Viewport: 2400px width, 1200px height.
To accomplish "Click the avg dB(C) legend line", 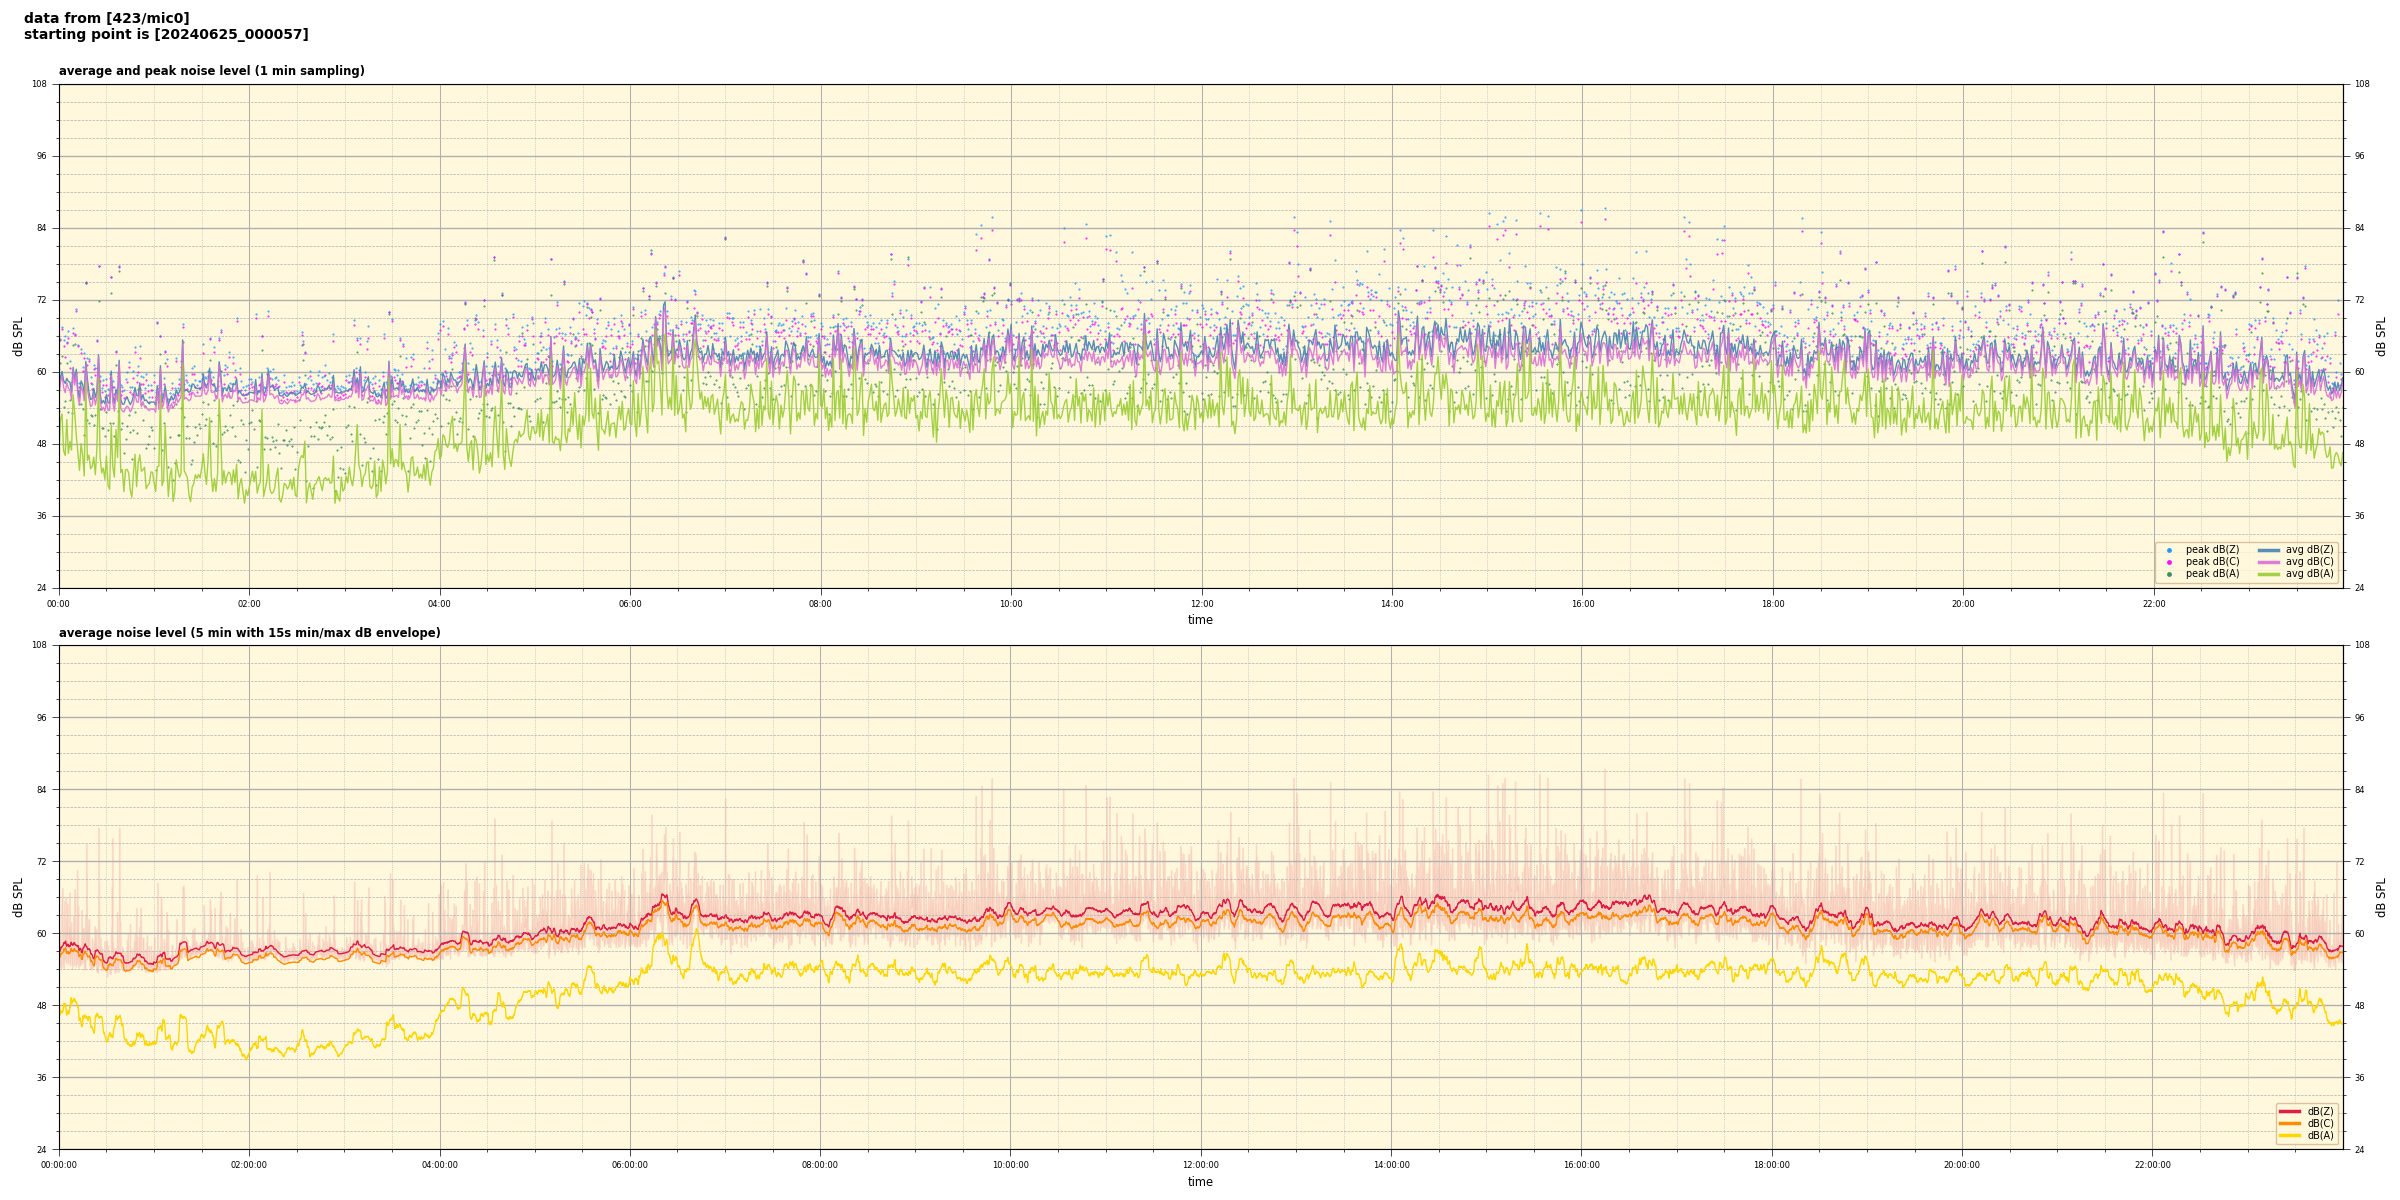I will (2269, 562).
